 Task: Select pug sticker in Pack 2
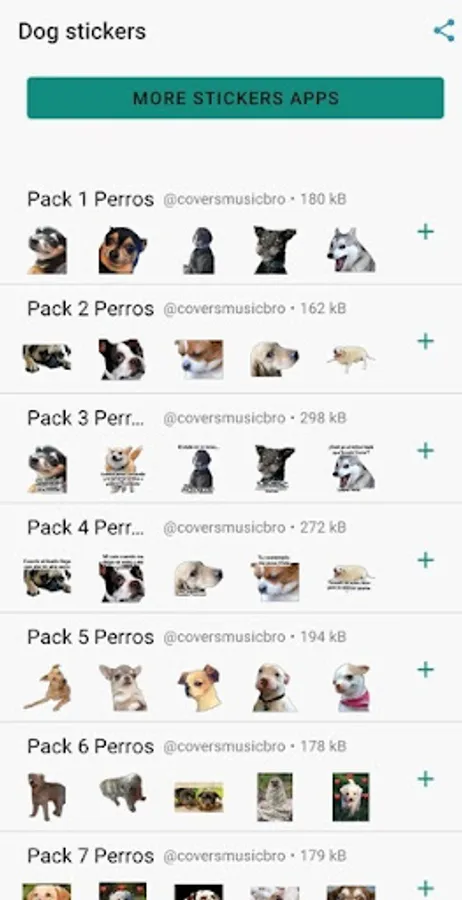47,358
